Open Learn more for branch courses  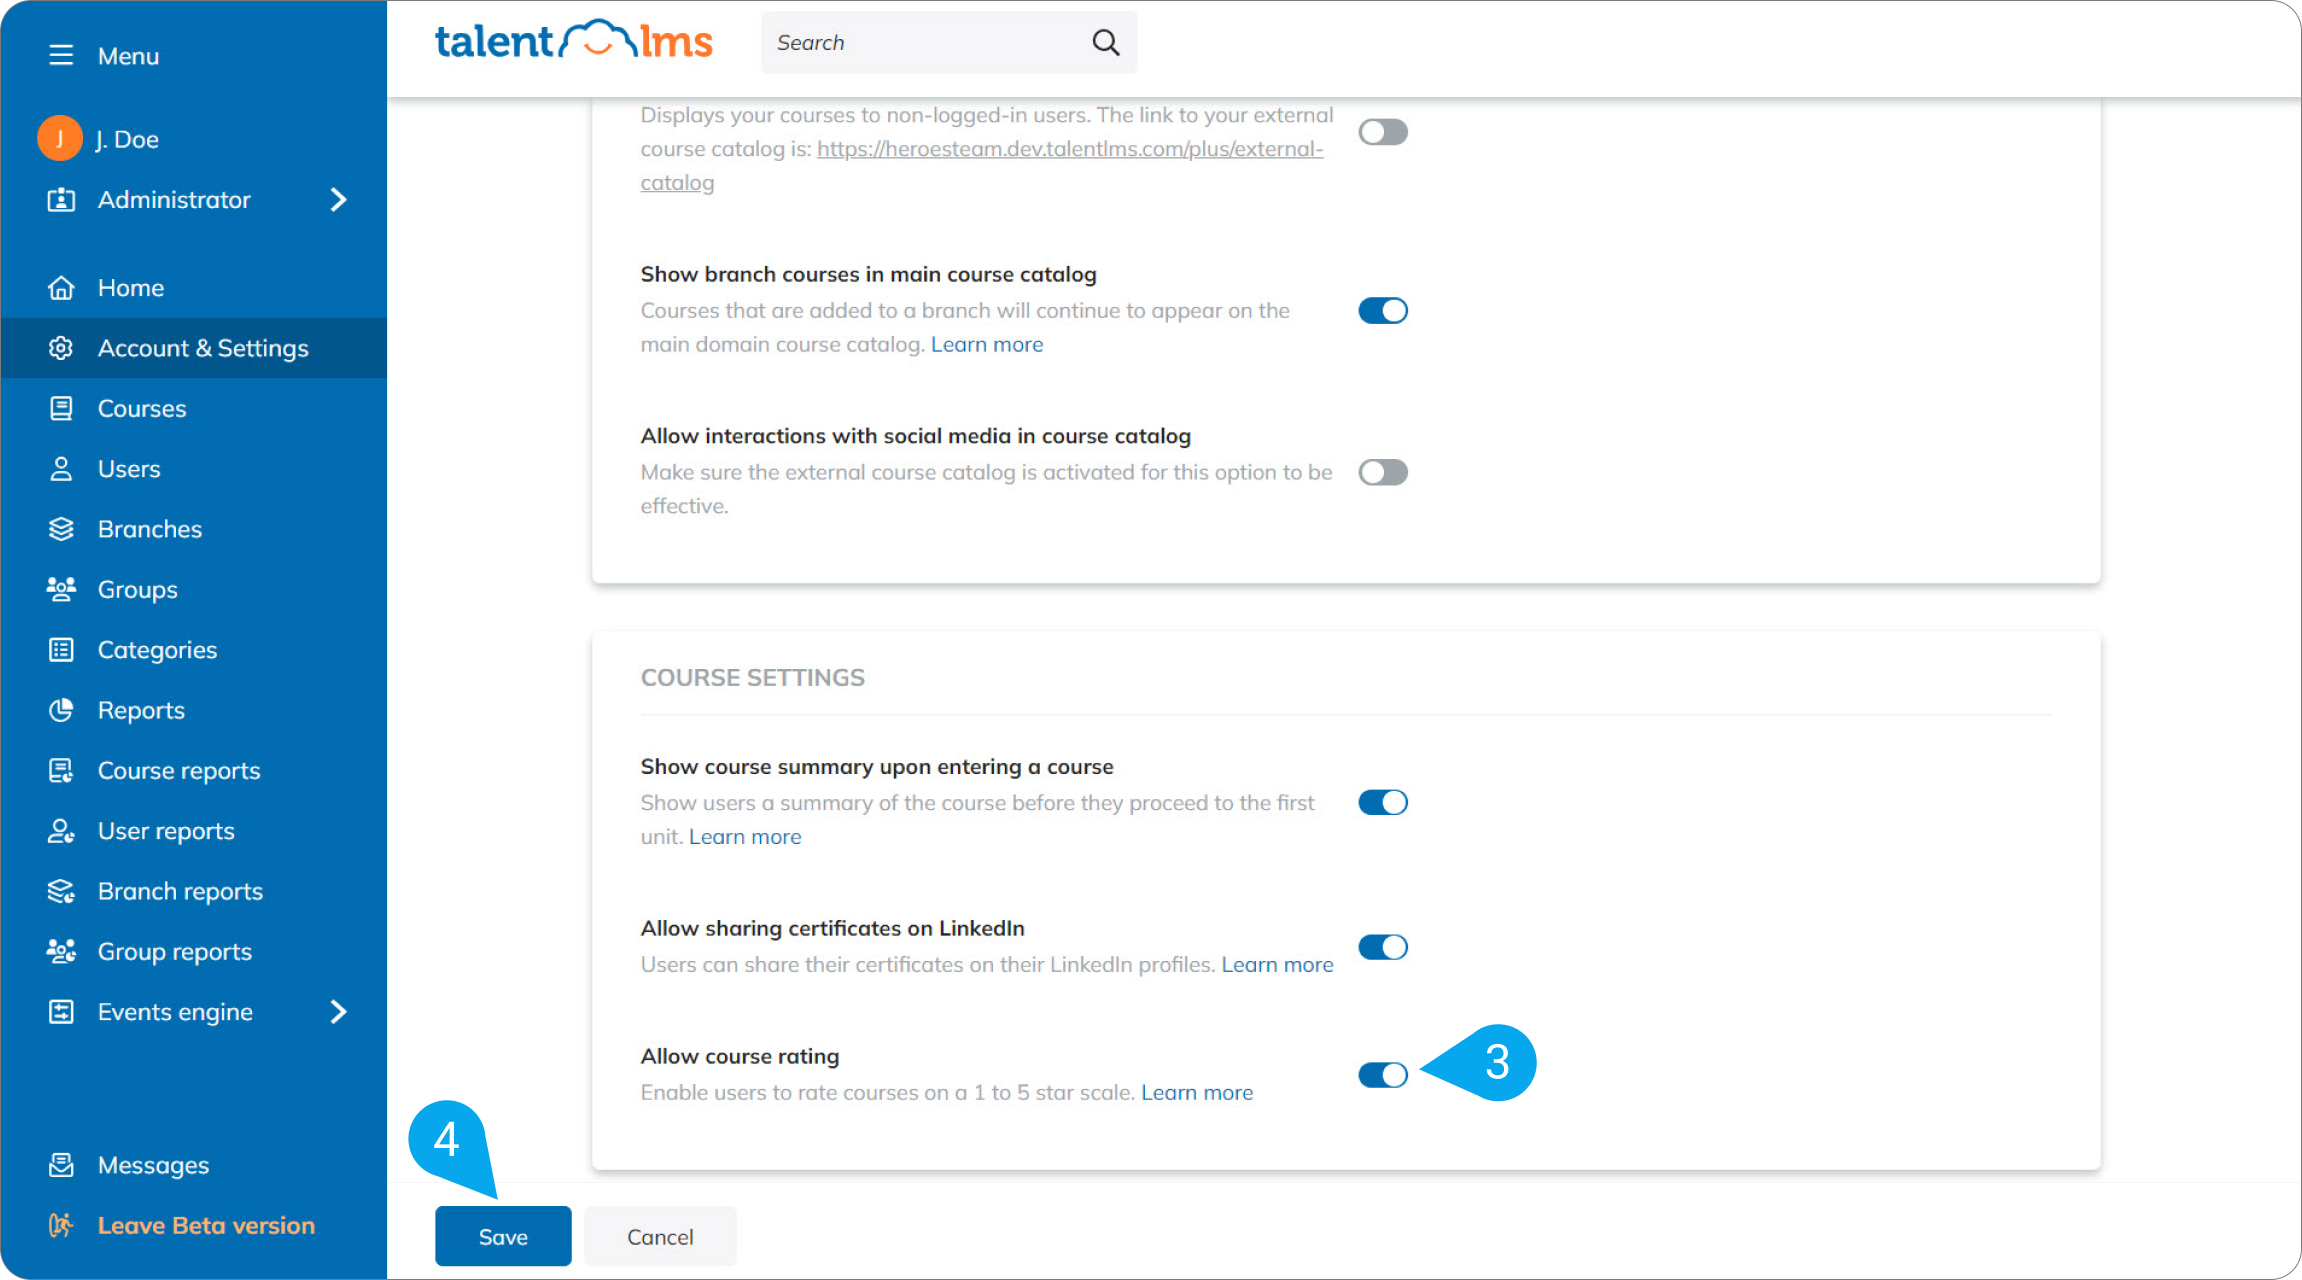tap(987, 344)
